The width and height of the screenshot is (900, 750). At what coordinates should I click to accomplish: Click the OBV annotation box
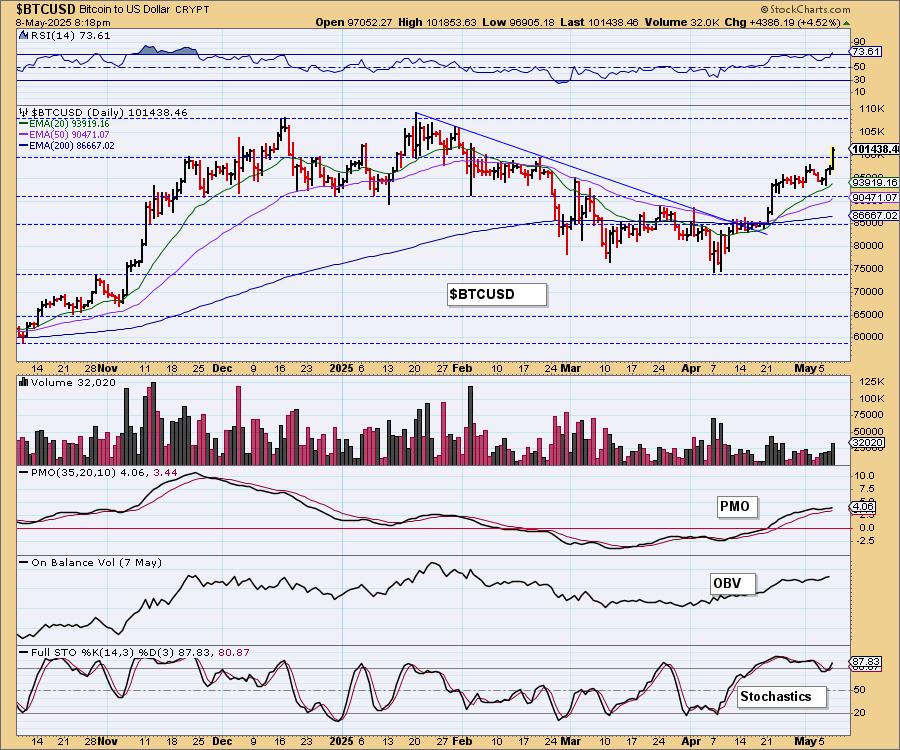[732, 584]
